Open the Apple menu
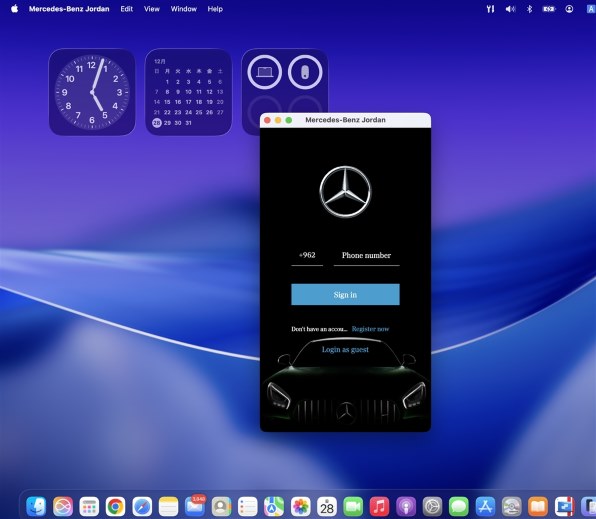The height and width of the screenshot is (519, 596). 14,9
